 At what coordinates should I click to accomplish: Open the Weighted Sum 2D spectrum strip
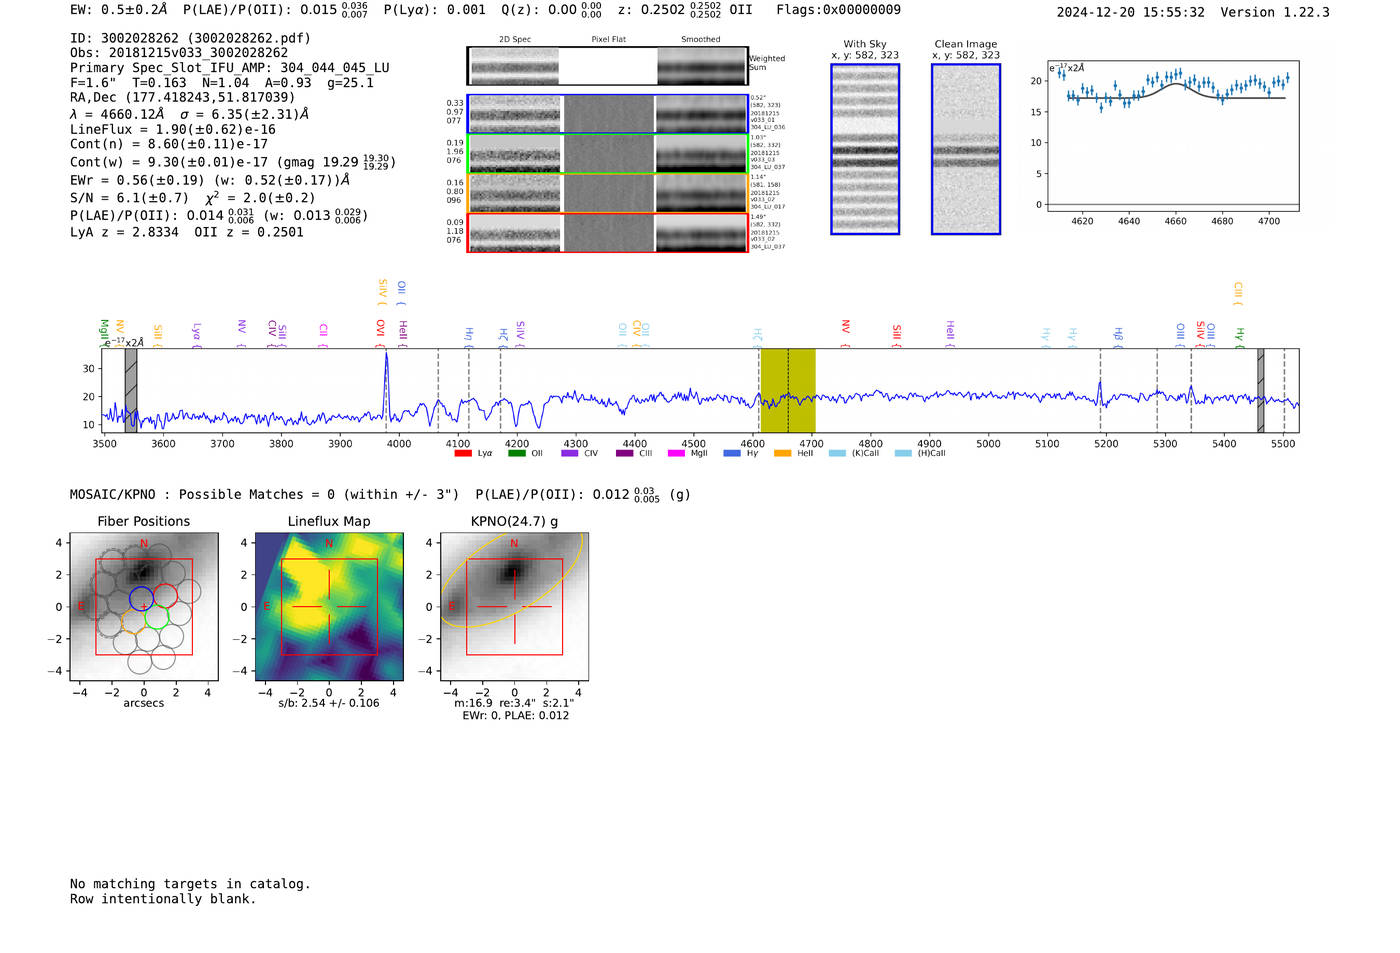[x=608, y=66]
